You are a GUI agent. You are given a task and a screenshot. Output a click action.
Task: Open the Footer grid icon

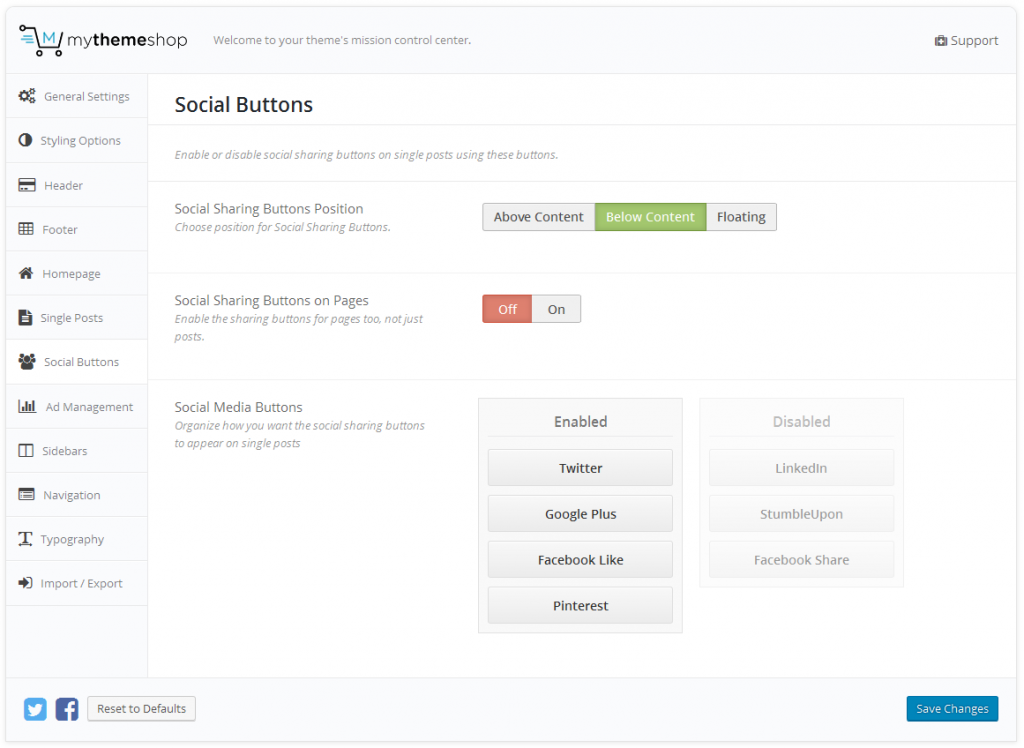coord(25,229)
